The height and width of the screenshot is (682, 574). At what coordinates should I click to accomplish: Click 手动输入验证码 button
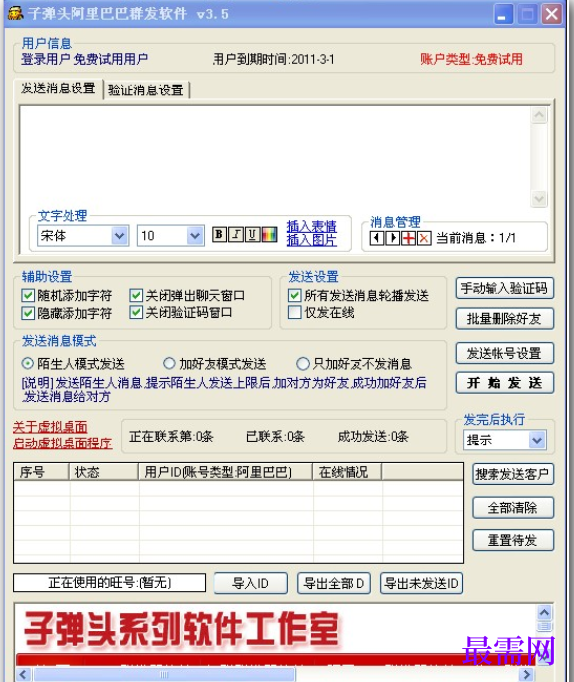coord(504,288)
